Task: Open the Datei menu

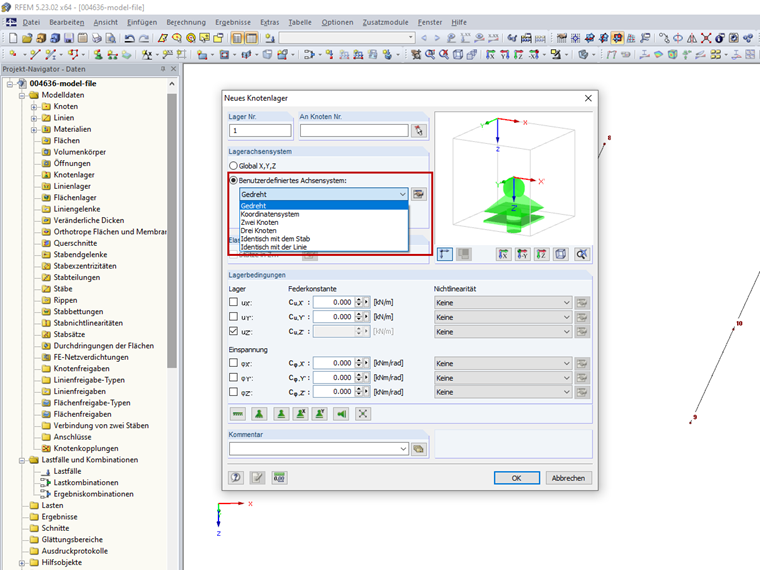Action: (x=31, y=22)
